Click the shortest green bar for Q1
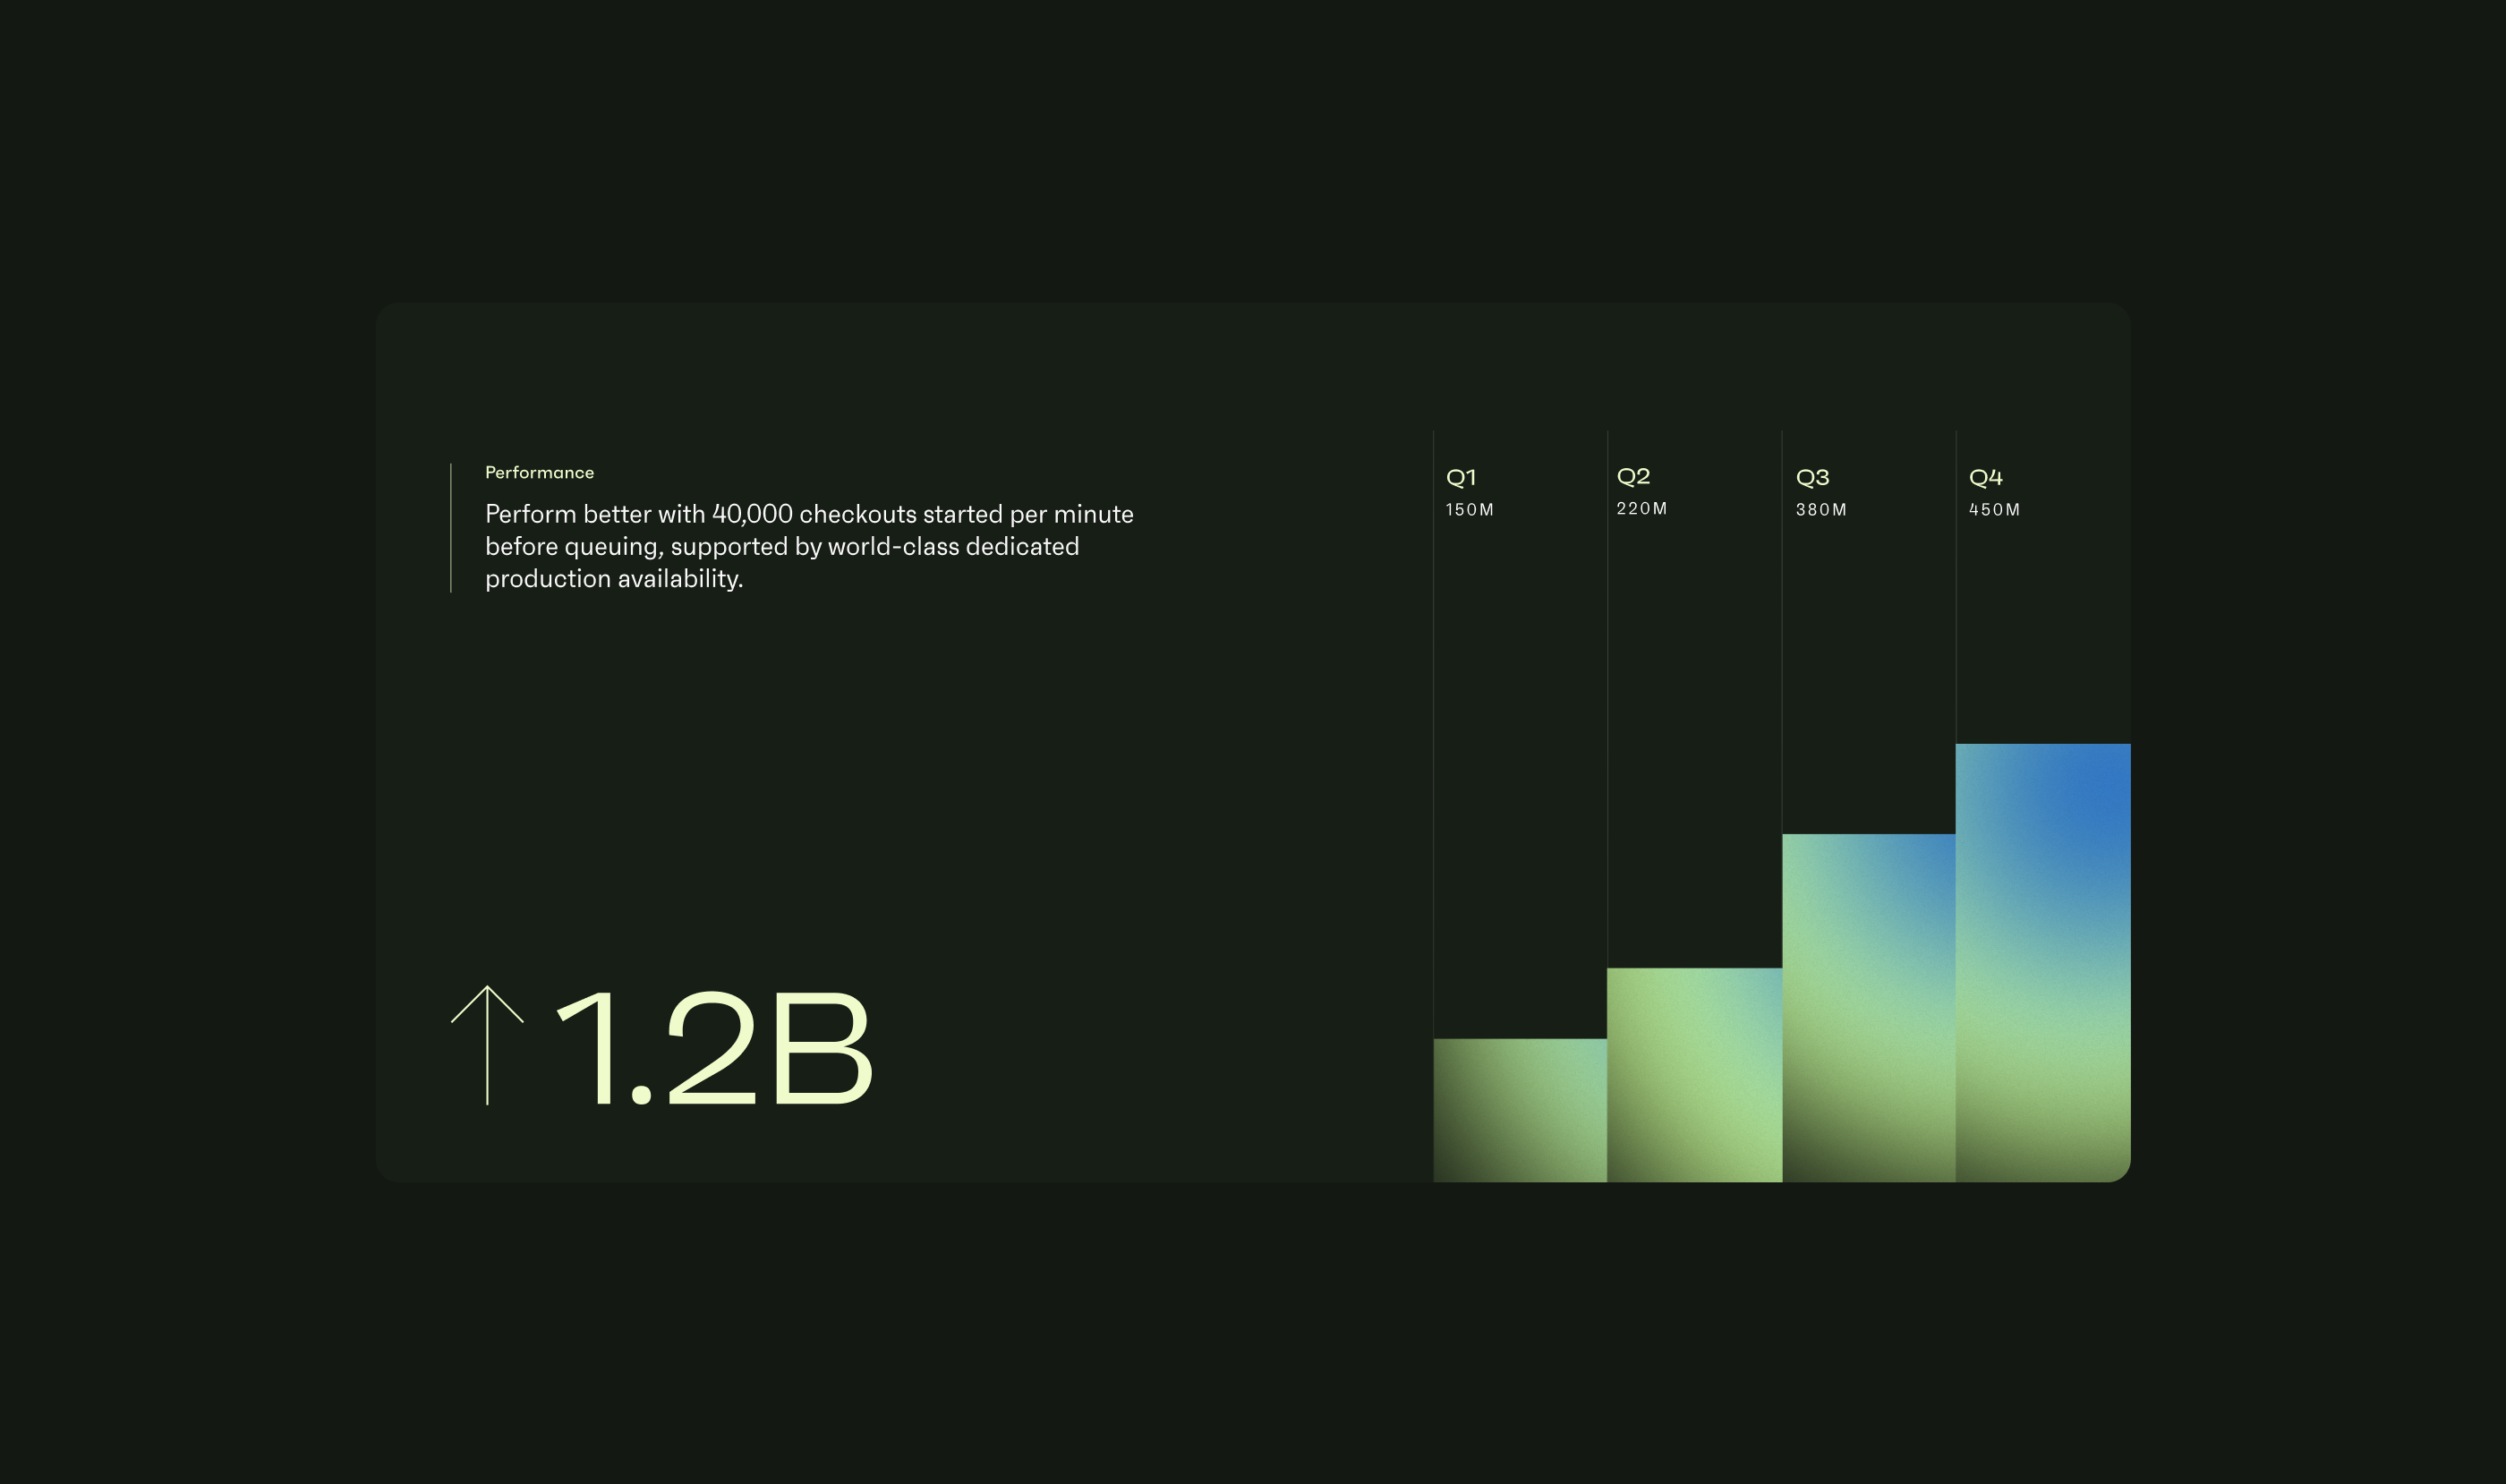Screen dimensions: 2506x1484 (x=1520, y=1110)
